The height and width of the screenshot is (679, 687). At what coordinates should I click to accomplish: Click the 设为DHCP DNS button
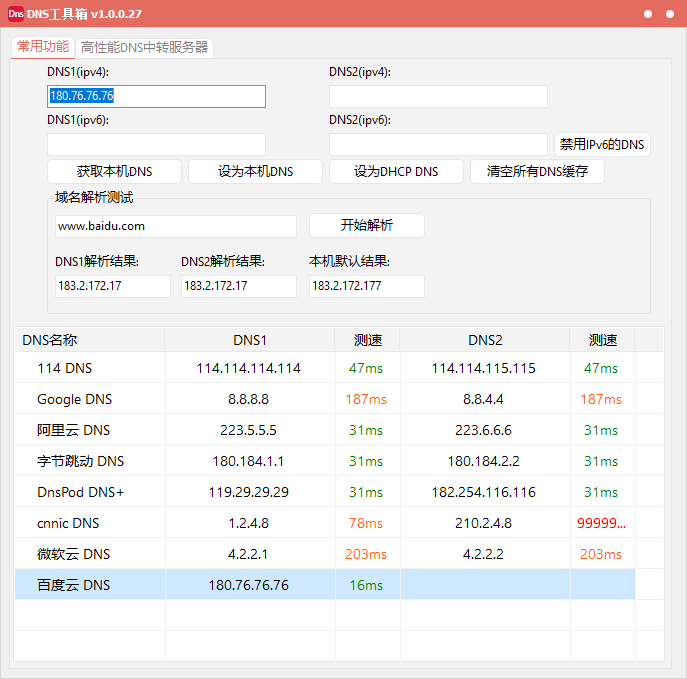[x=396, y=171]
